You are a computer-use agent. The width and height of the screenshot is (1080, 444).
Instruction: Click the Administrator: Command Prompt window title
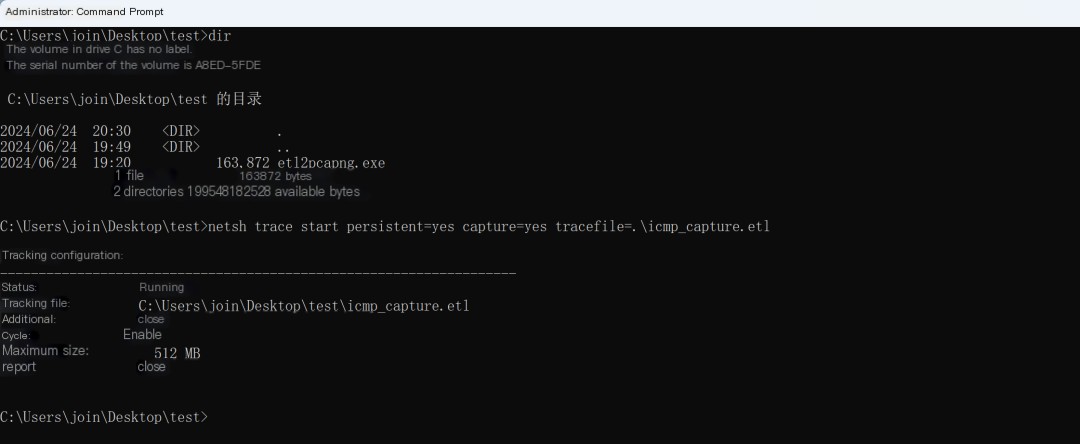(84, 12)
